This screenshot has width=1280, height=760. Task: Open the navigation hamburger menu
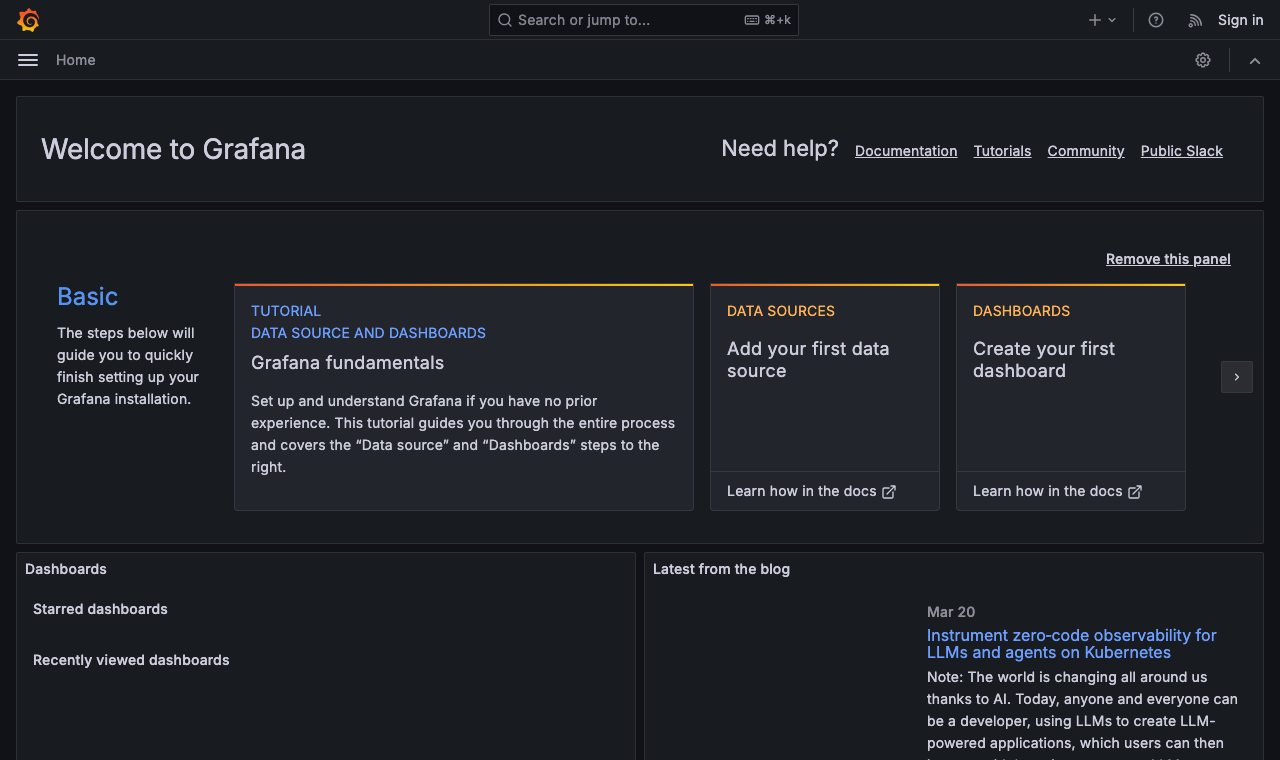(27, 60)
